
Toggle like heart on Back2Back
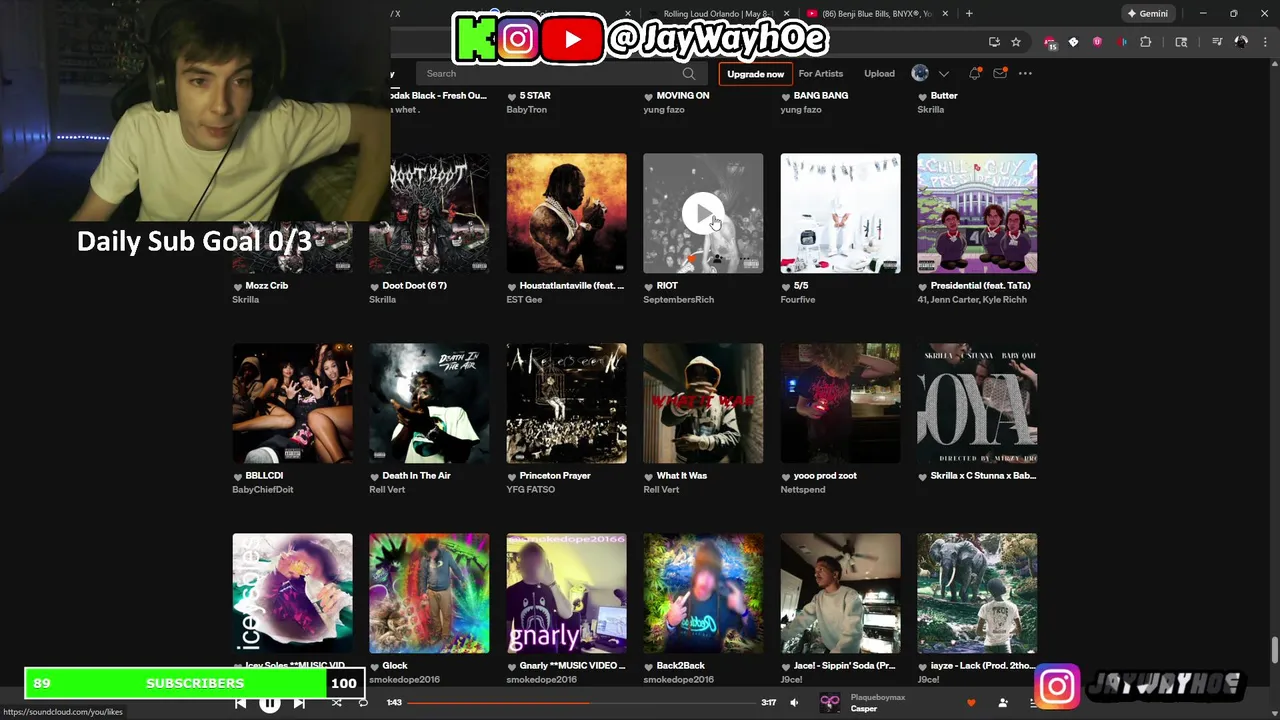coord(649,666)
